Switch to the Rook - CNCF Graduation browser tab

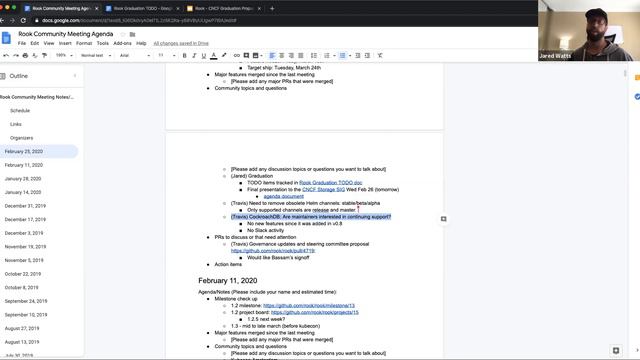(224, 8)
